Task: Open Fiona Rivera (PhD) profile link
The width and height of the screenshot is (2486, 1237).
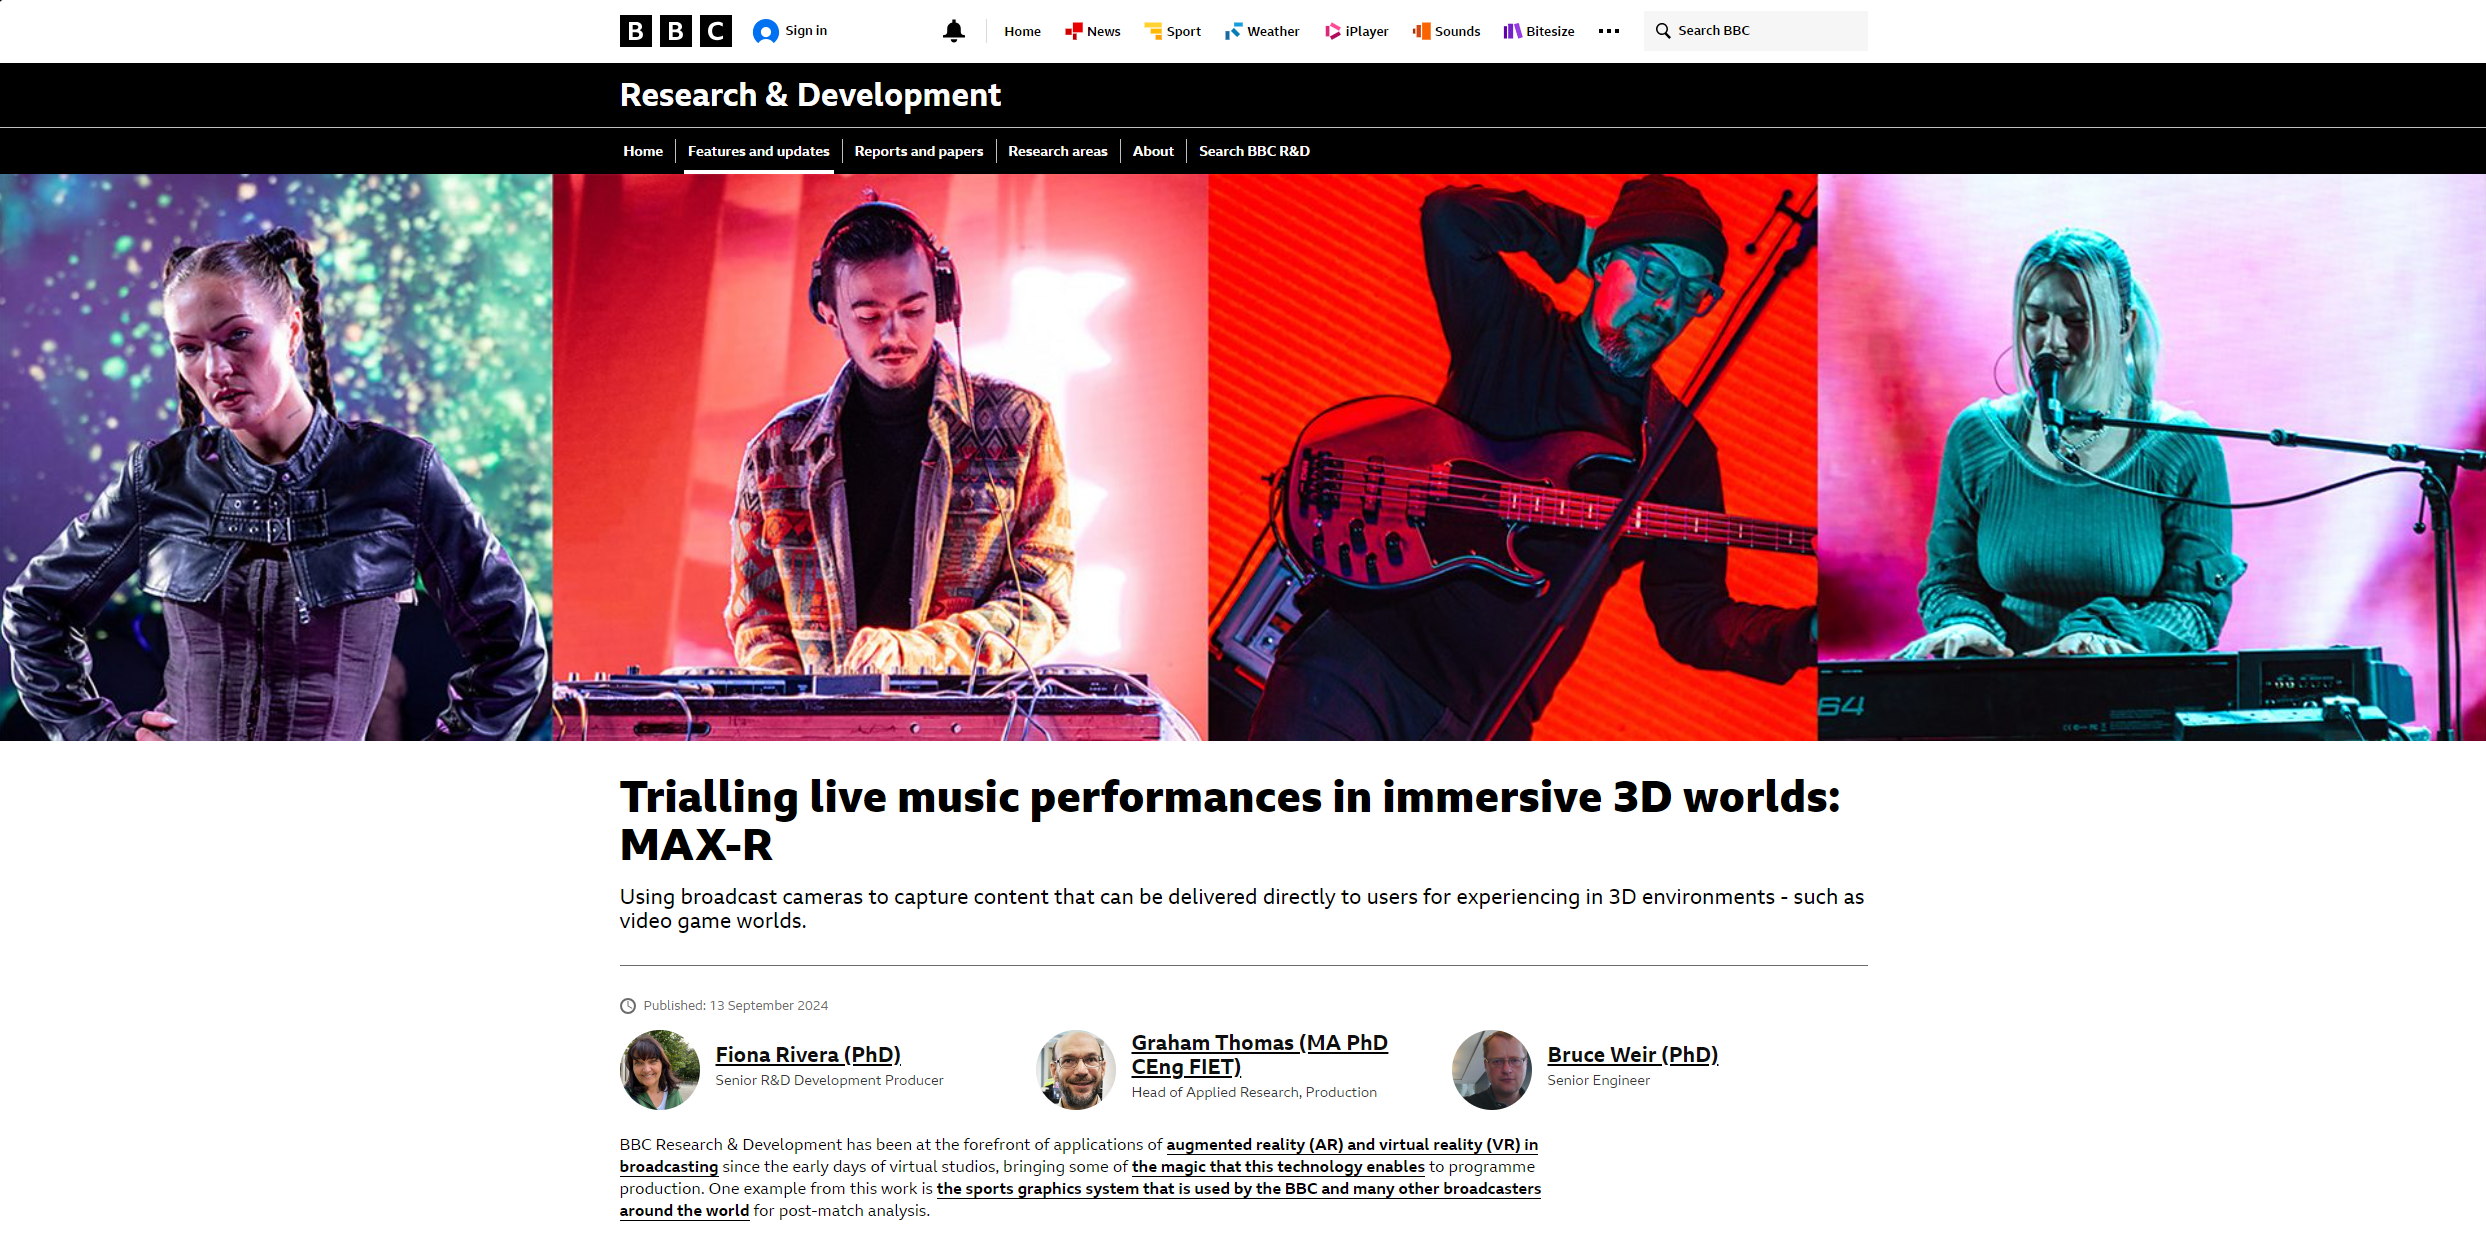Action: 808,1055
